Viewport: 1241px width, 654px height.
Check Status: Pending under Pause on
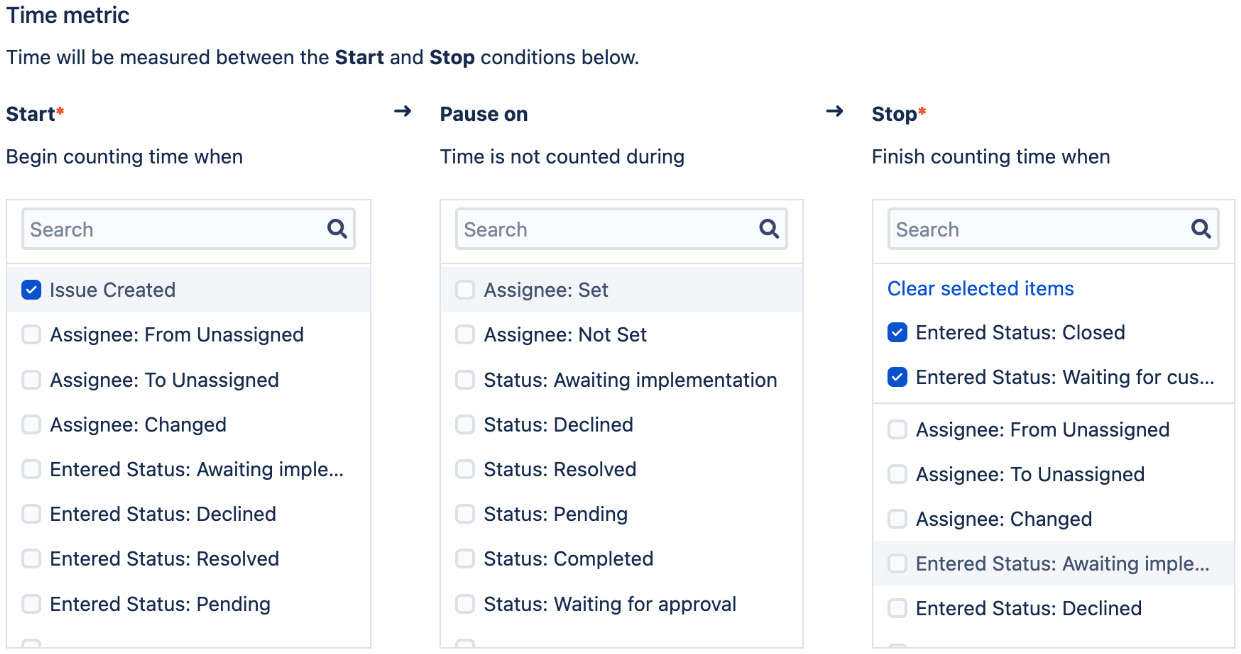click(x=465, y=514)
